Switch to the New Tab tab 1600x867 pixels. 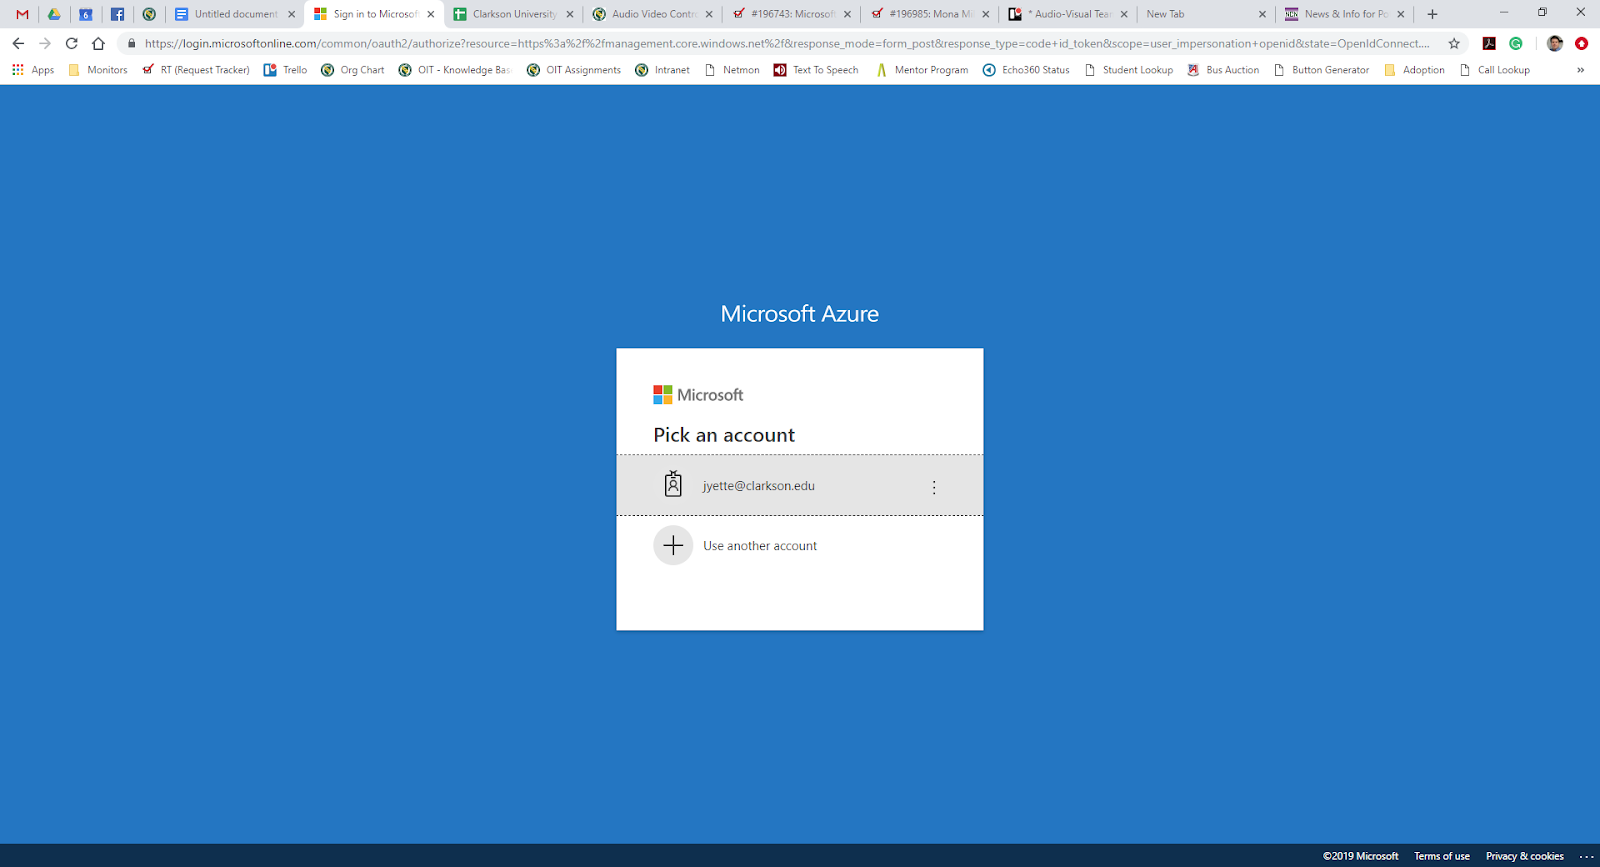(1205, 14)
